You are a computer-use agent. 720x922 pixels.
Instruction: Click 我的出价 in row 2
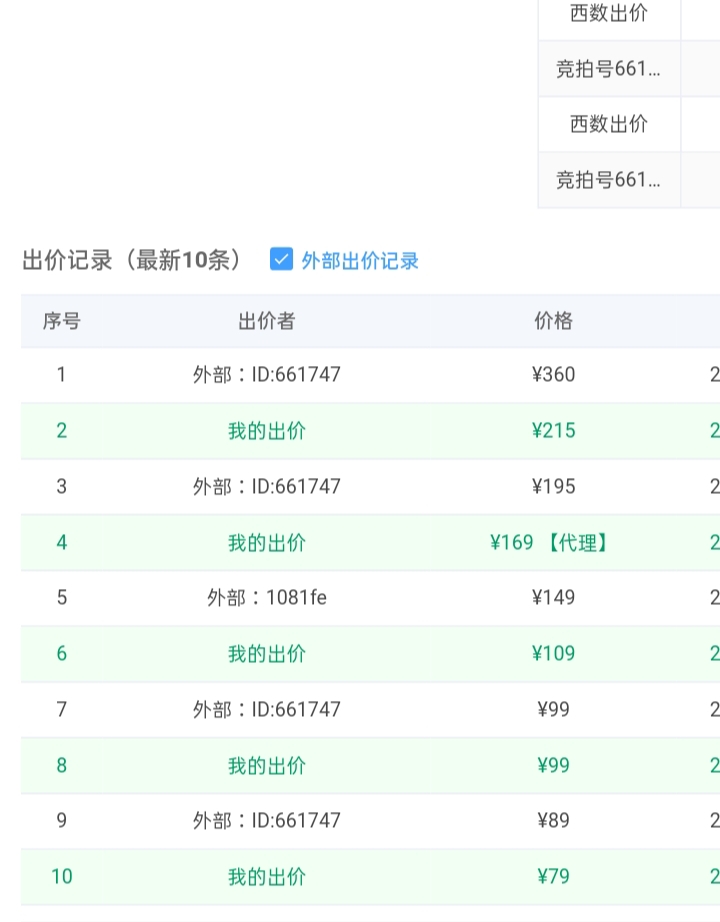266,431
